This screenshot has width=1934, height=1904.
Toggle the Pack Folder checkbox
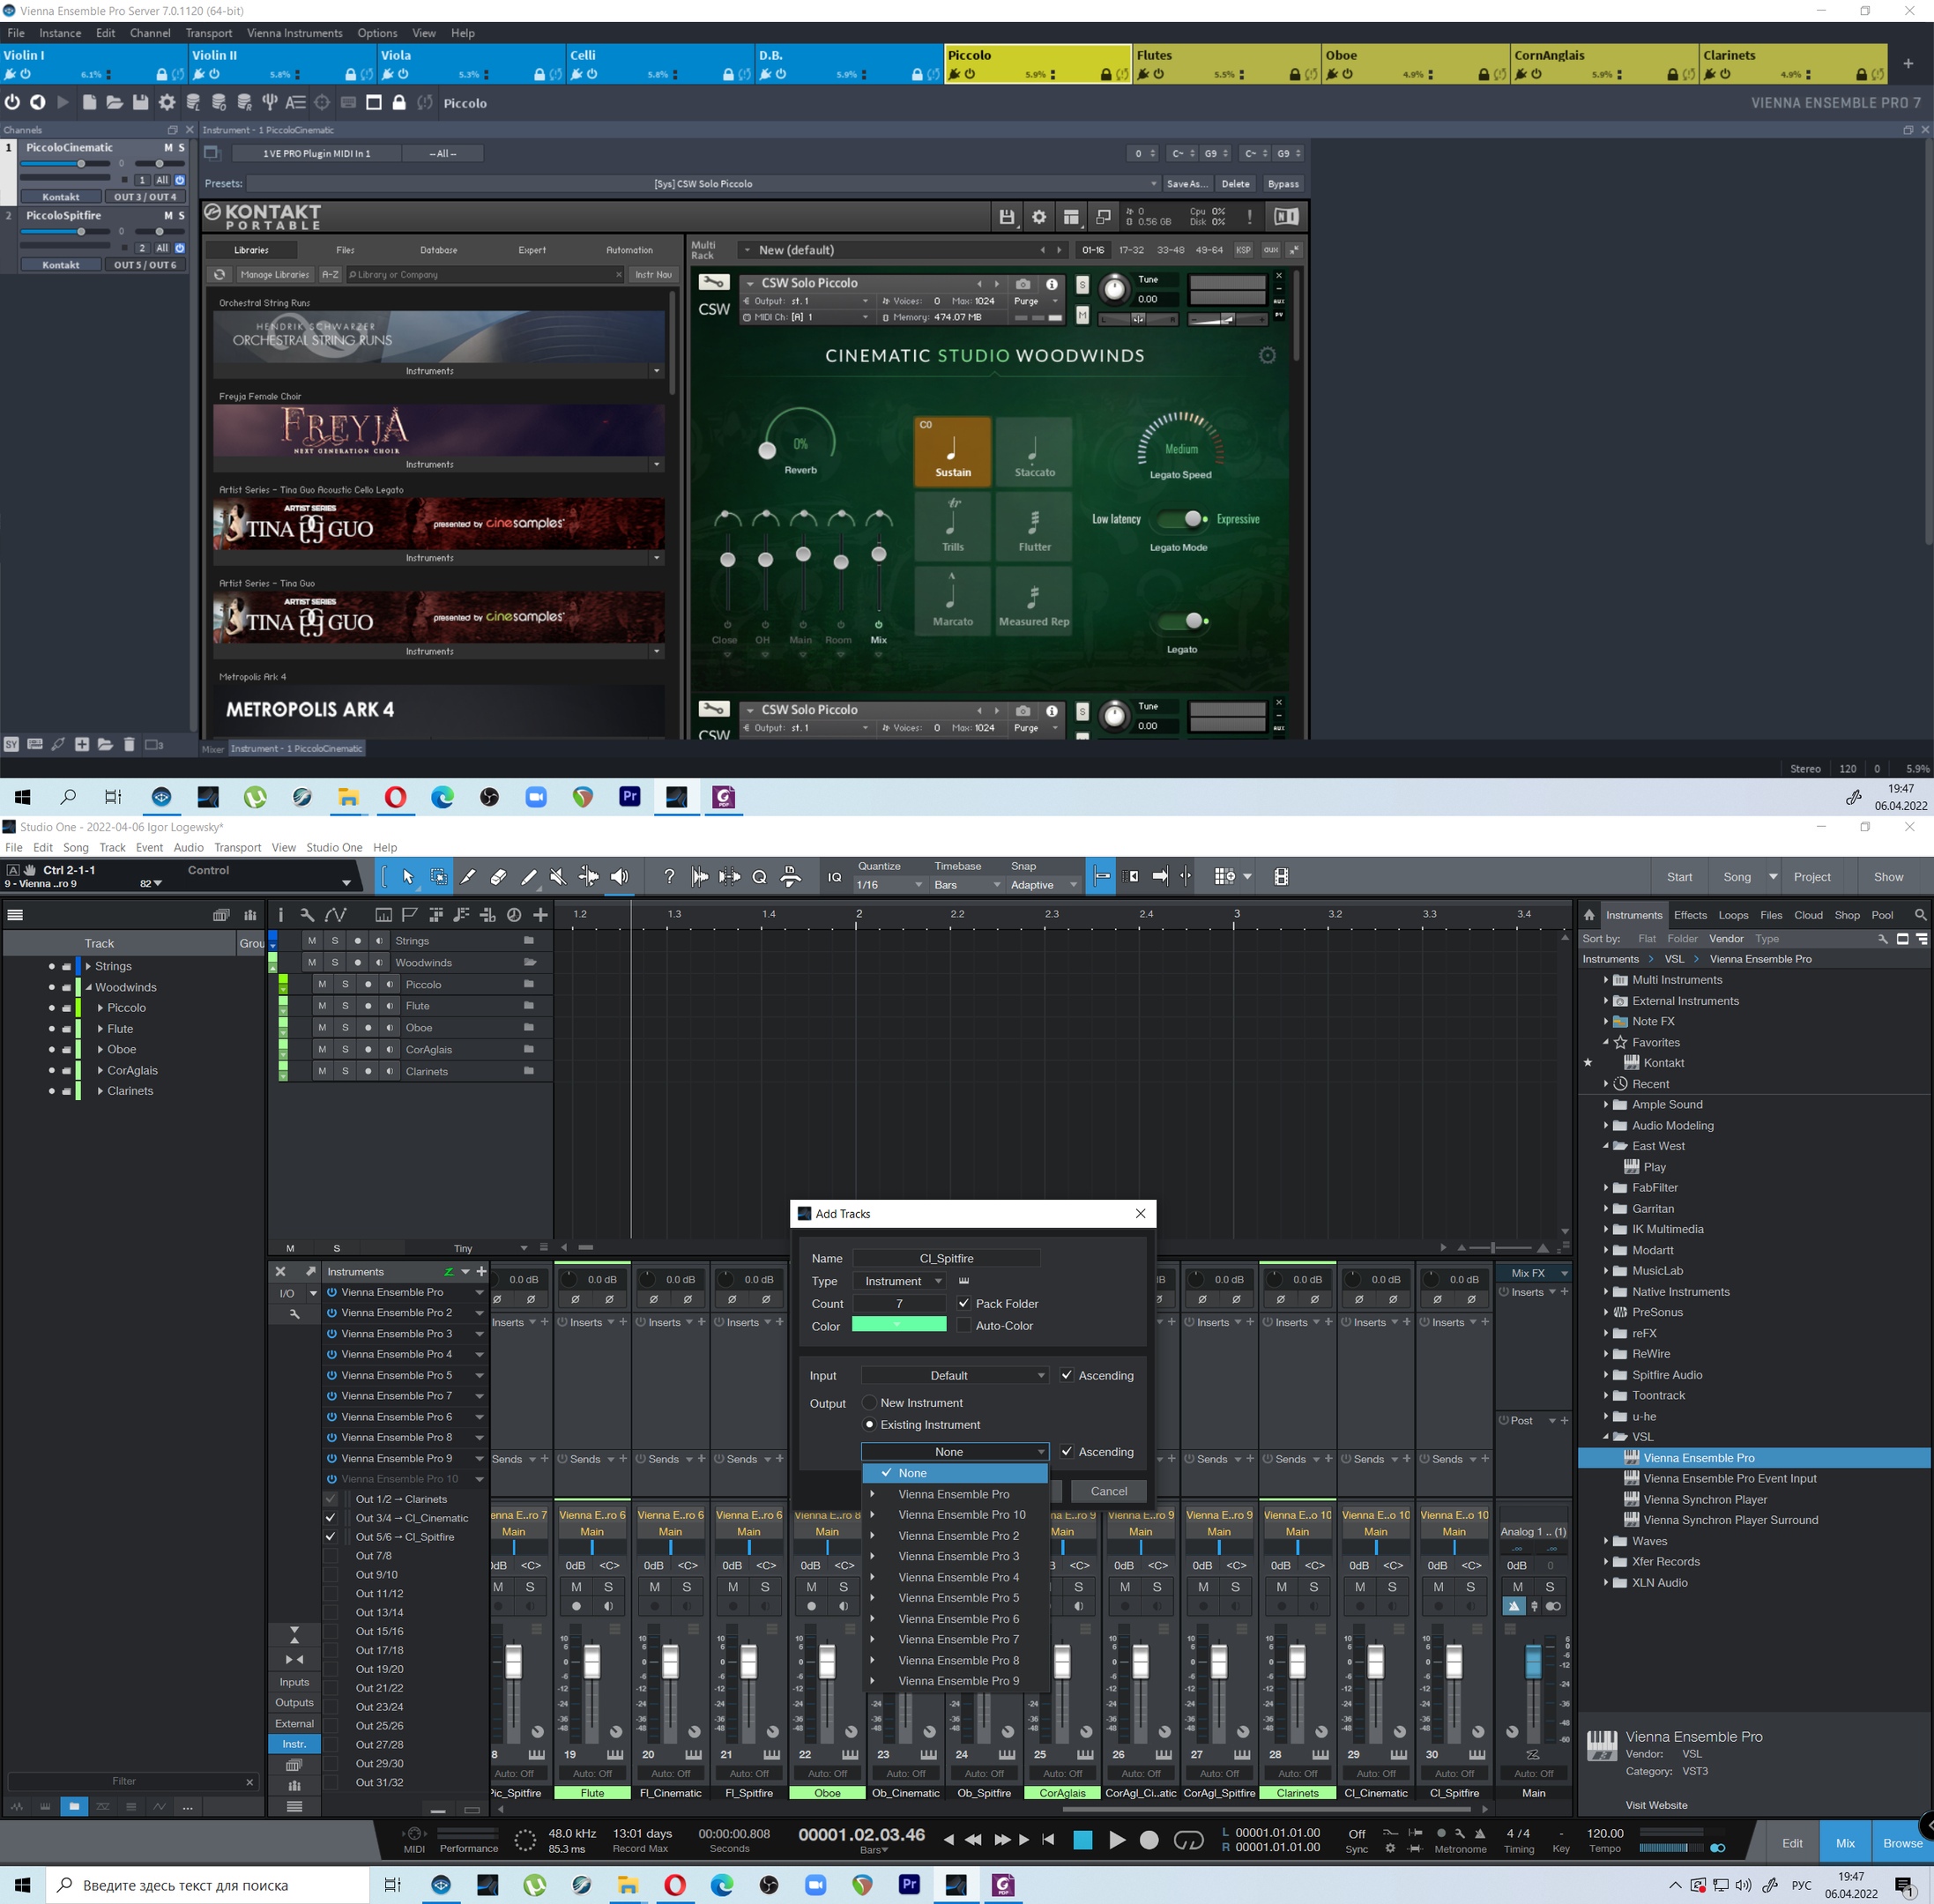(964, 1303)
